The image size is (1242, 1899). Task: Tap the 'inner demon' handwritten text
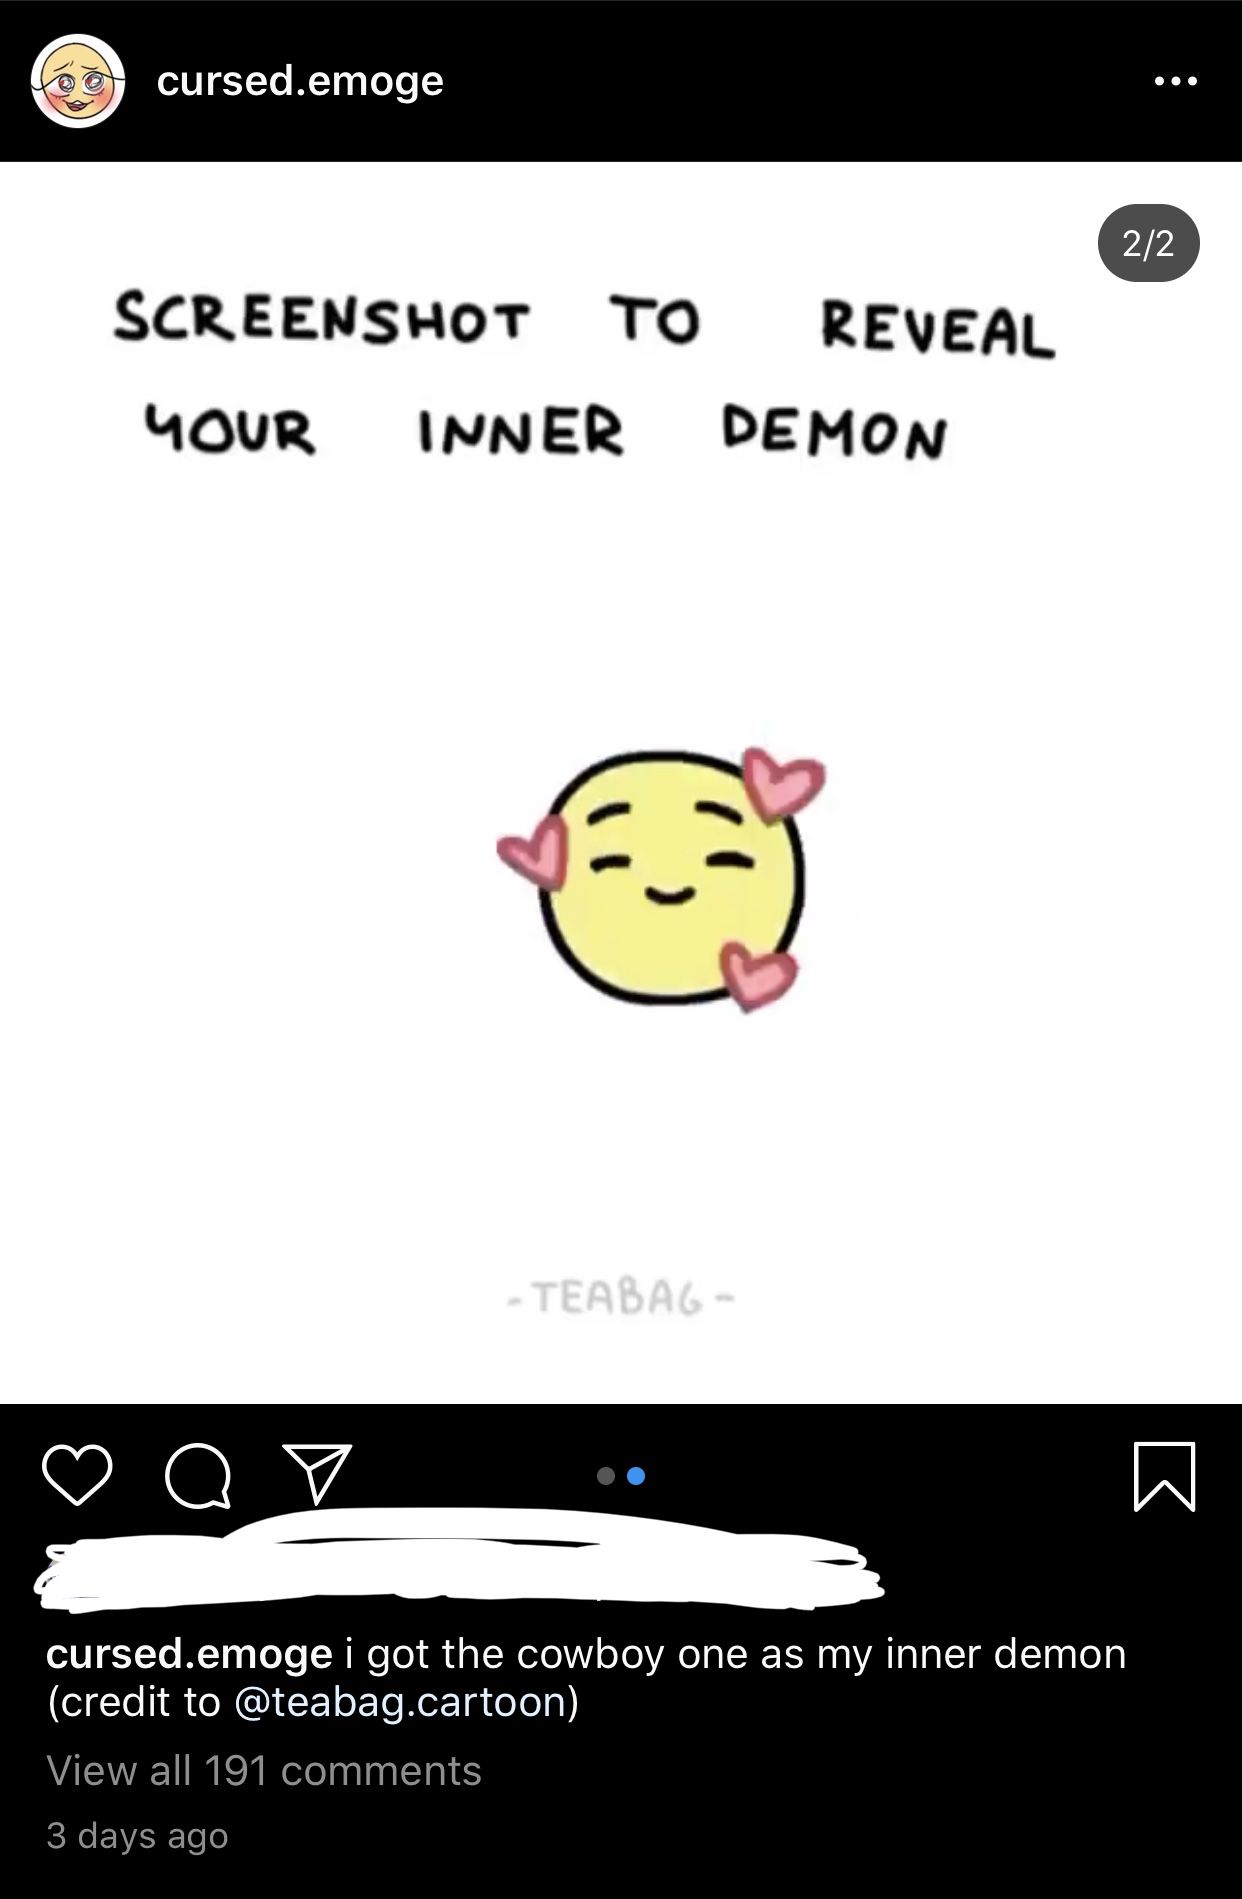(x=682, y=432)
